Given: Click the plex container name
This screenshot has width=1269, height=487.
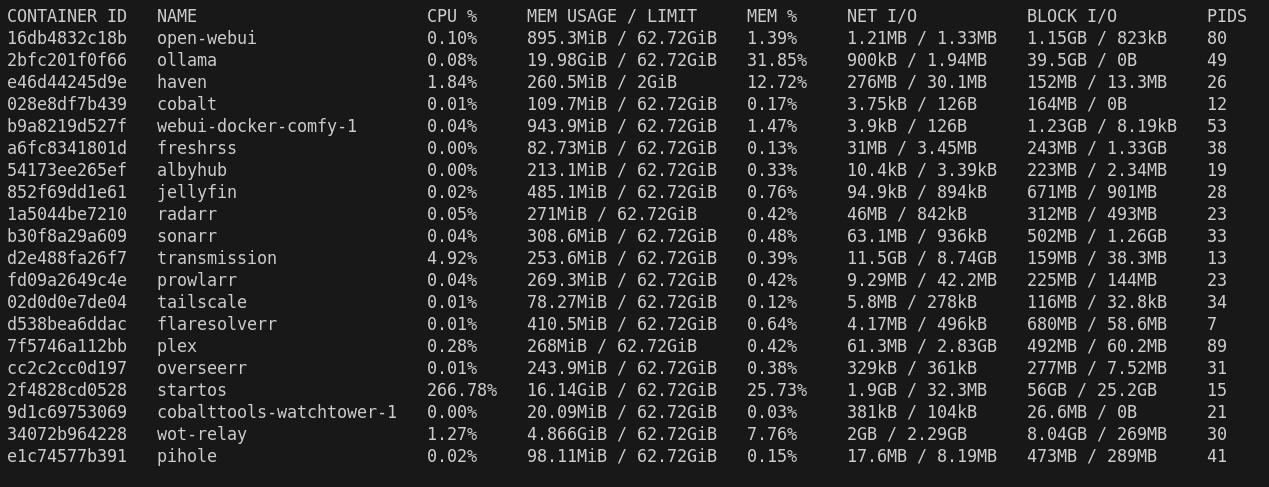Looking at the screenshot, I should tap(176, 346).
